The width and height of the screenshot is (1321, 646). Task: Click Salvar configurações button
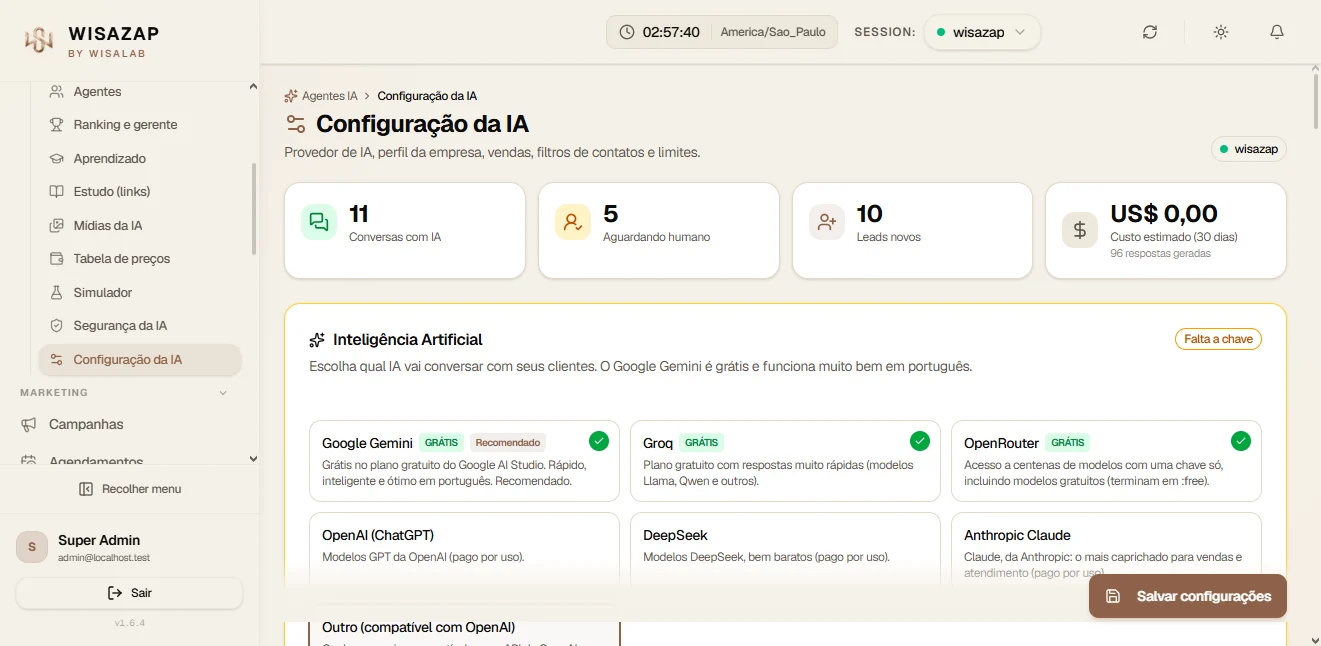point(1188,596)
